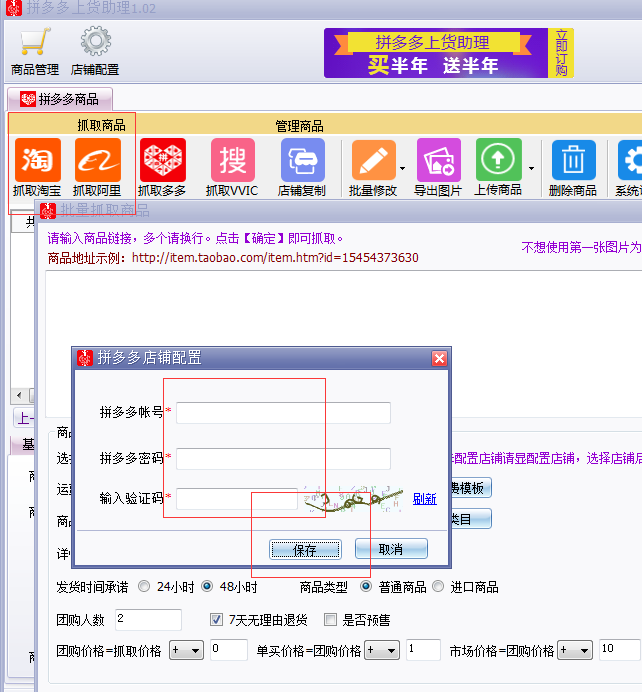
Task: Click the 单买价格 adjustment value field
Action: (x=423, y=650)
